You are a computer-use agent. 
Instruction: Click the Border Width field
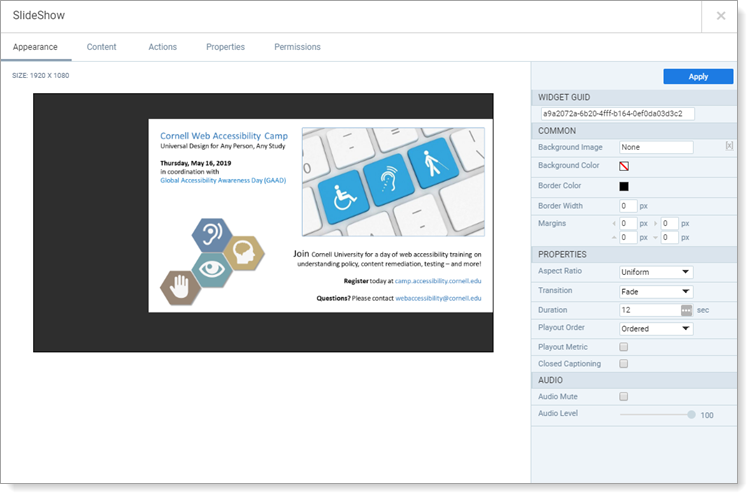[x=628, y=206]
